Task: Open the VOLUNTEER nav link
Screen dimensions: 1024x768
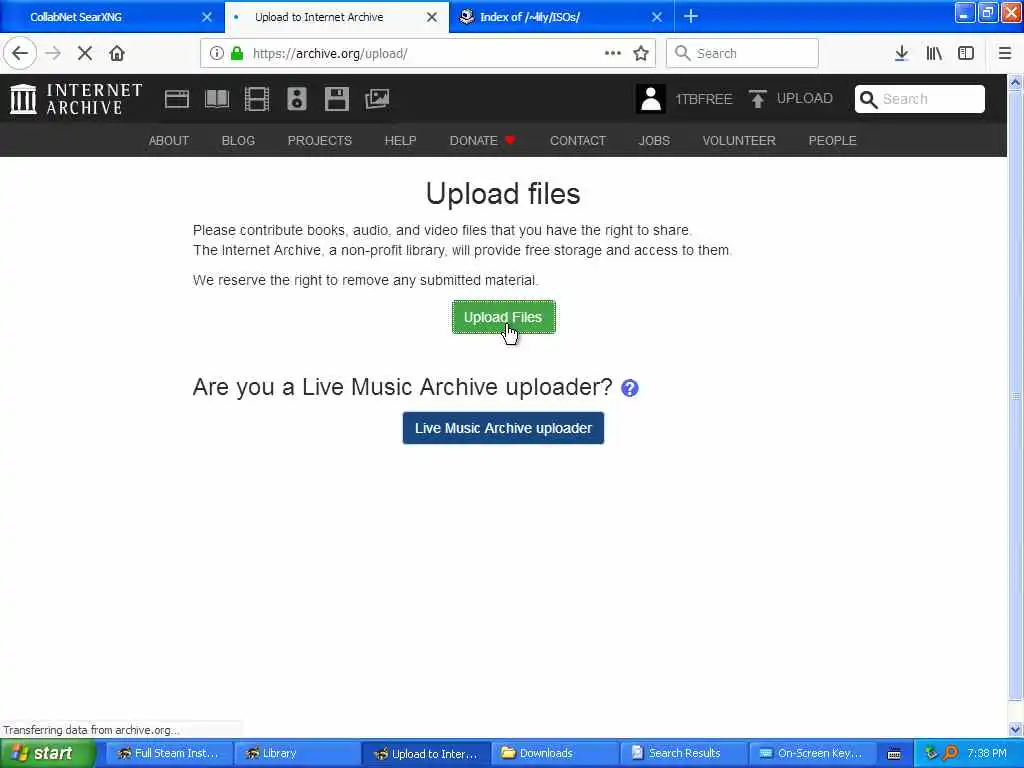Action: [x=739, y=140]
